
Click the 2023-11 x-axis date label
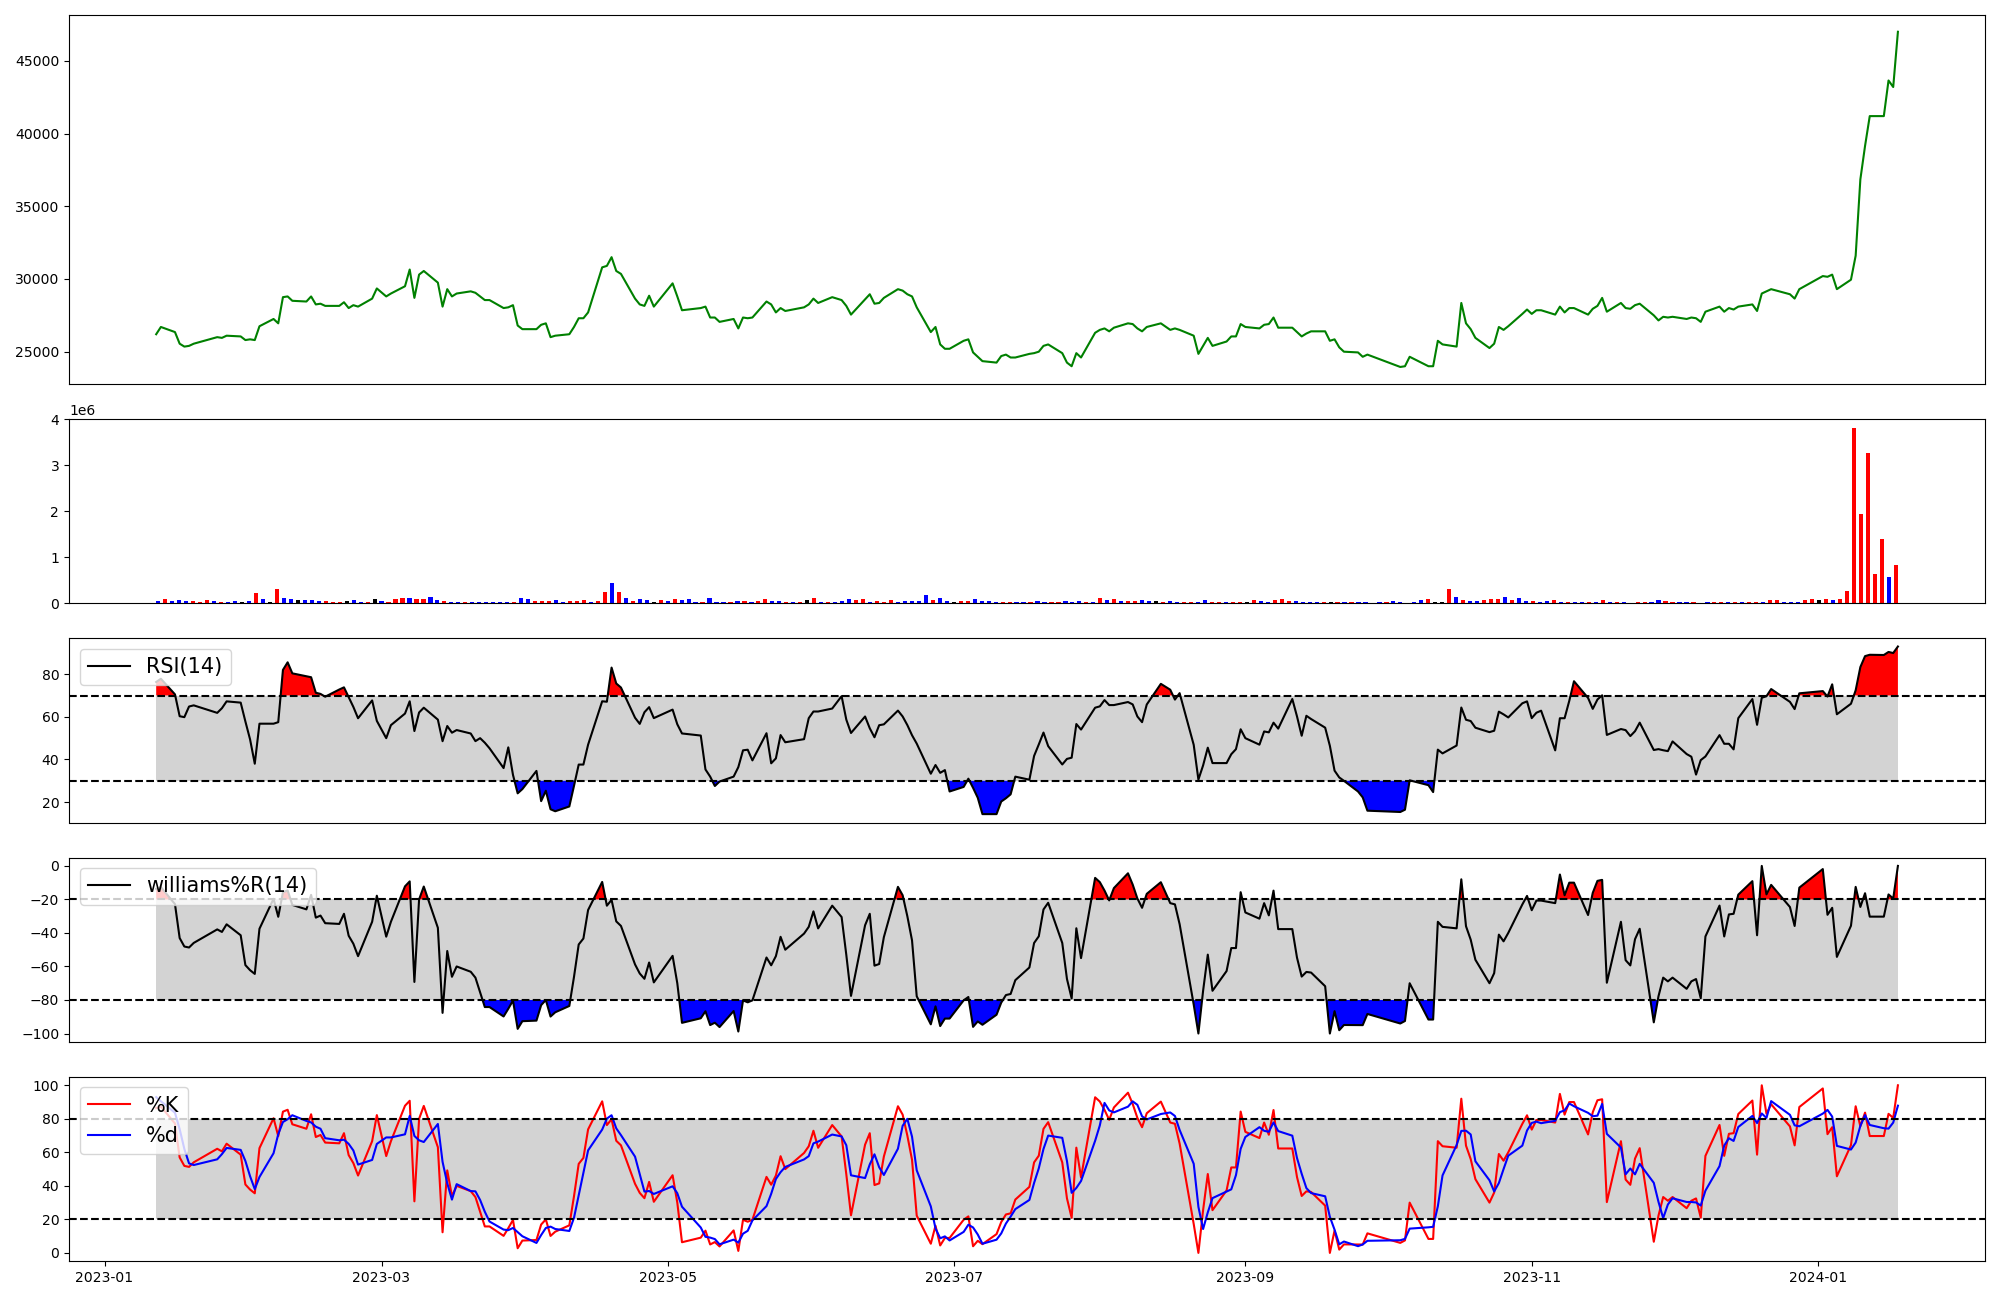(1531, 1277)
